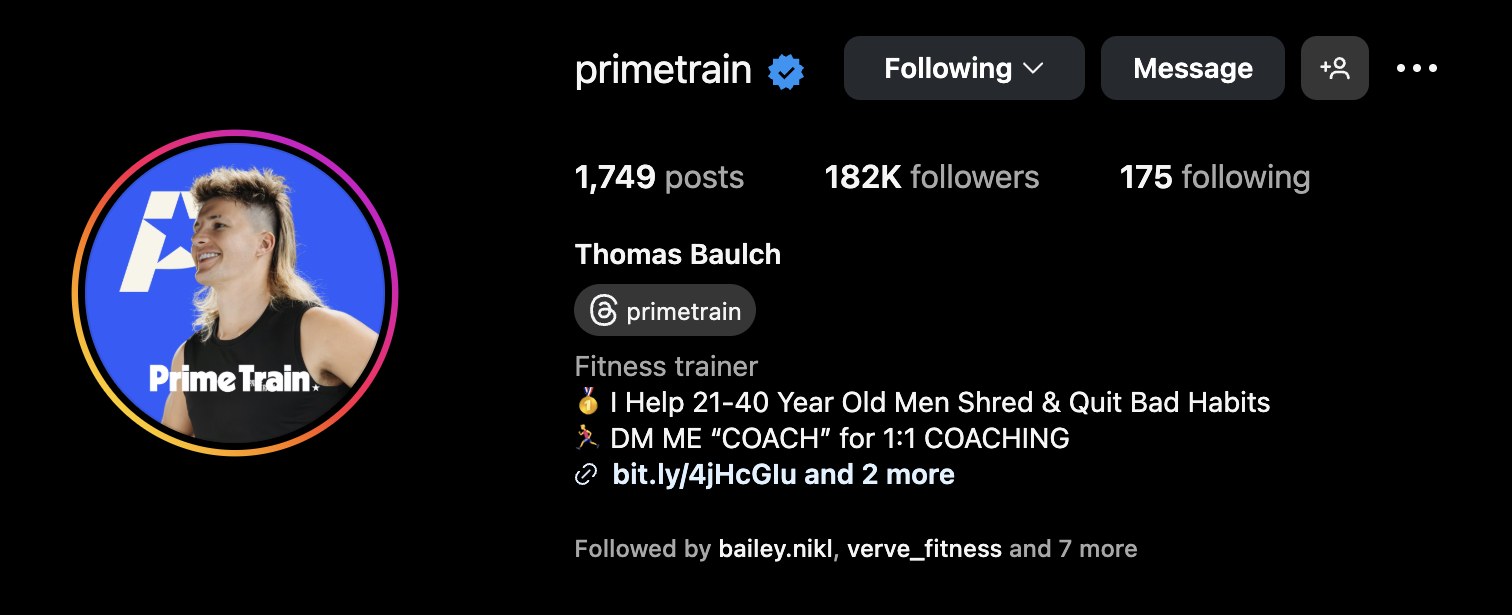The height and width of the screenshot is (615, 1512).
Task: Open the bit.ly/4jHcGlu bio link
Action: 704,474
